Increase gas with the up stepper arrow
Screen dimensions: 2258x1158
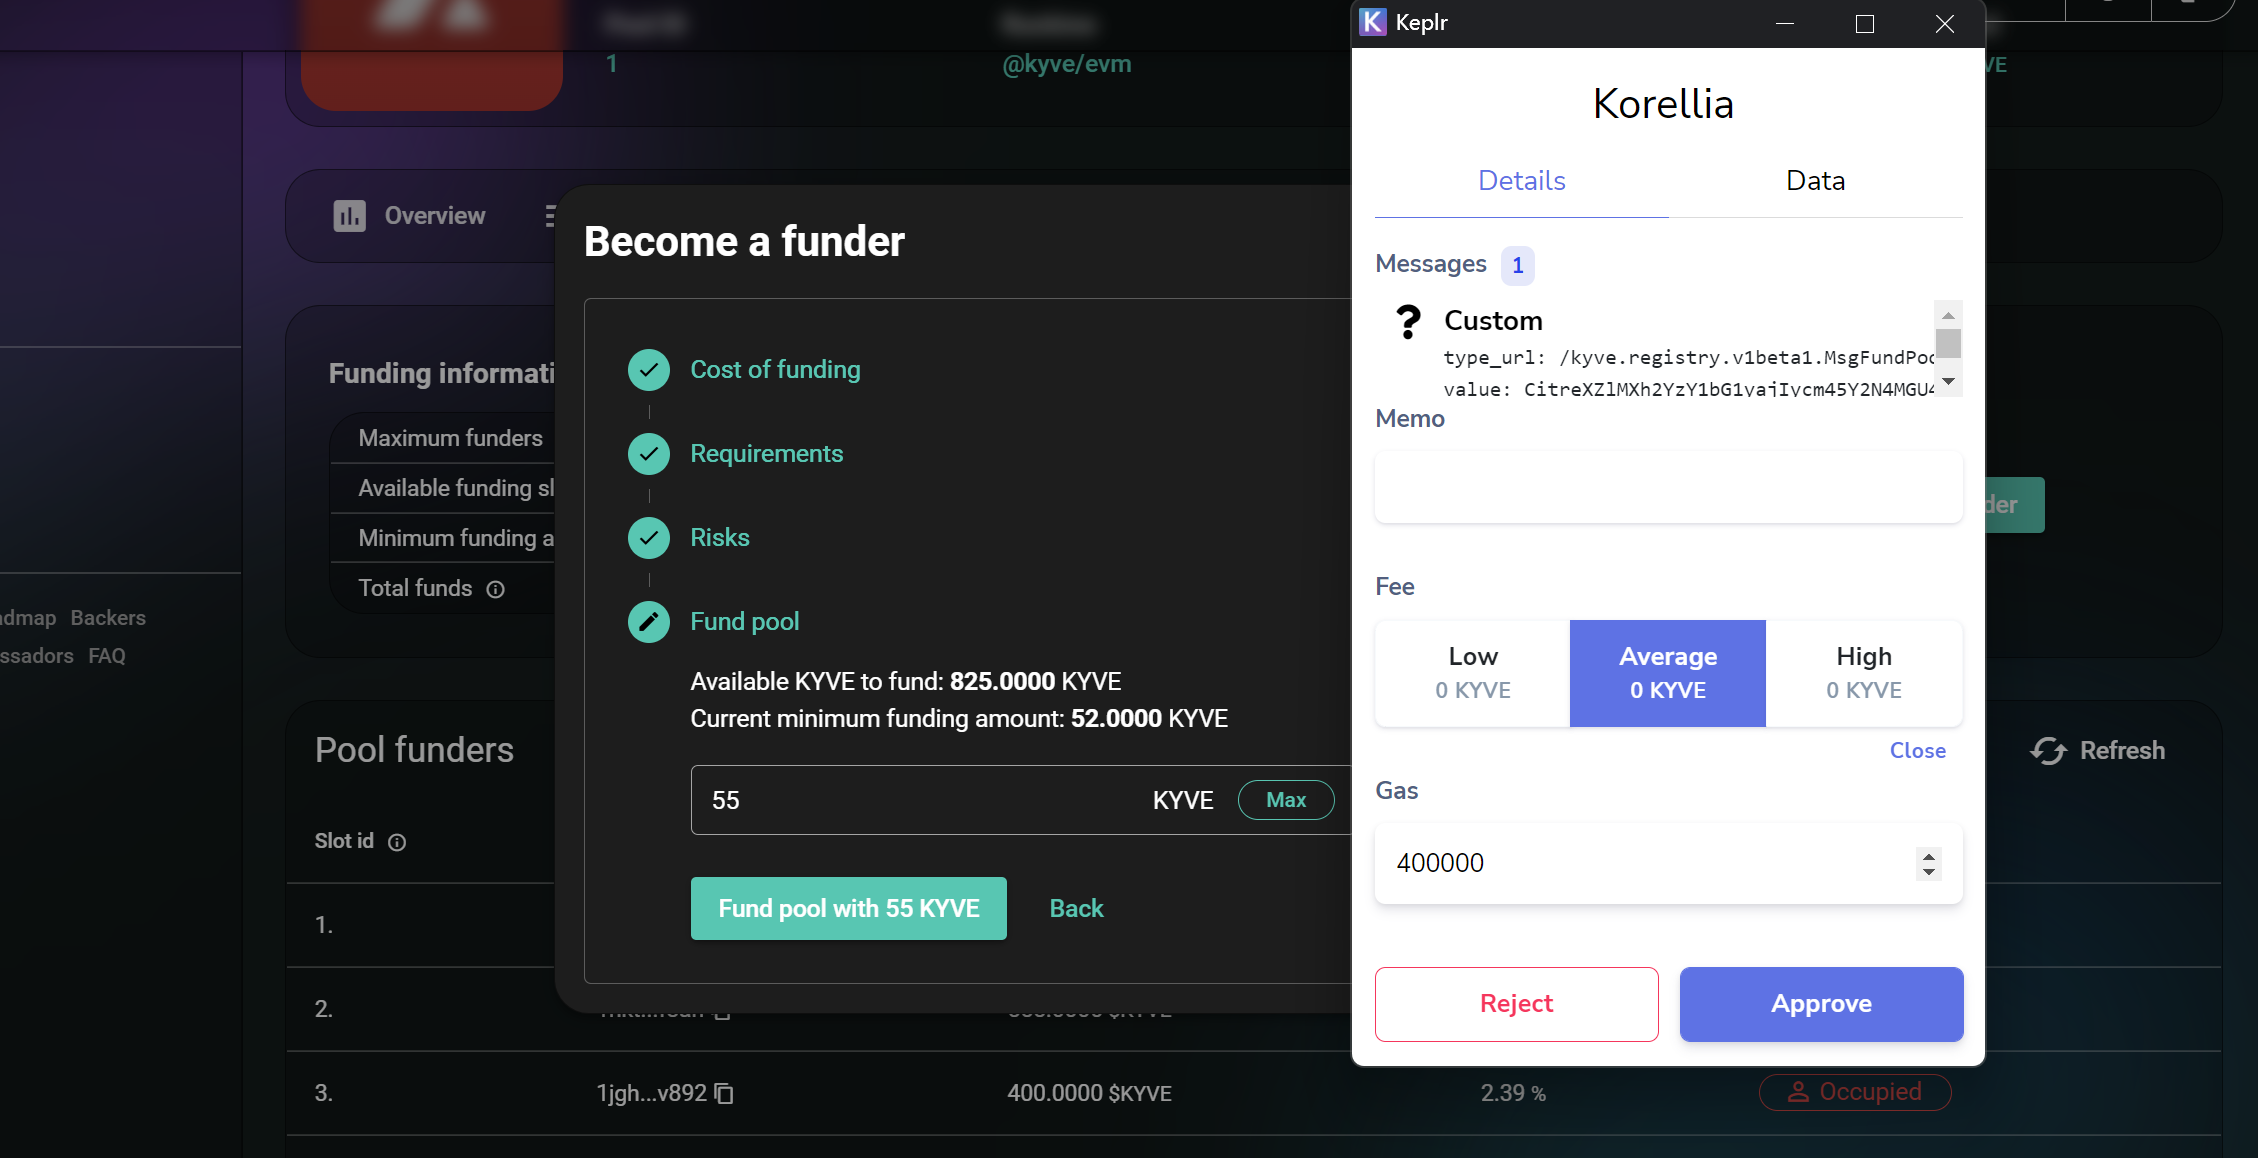(1929, 855)
